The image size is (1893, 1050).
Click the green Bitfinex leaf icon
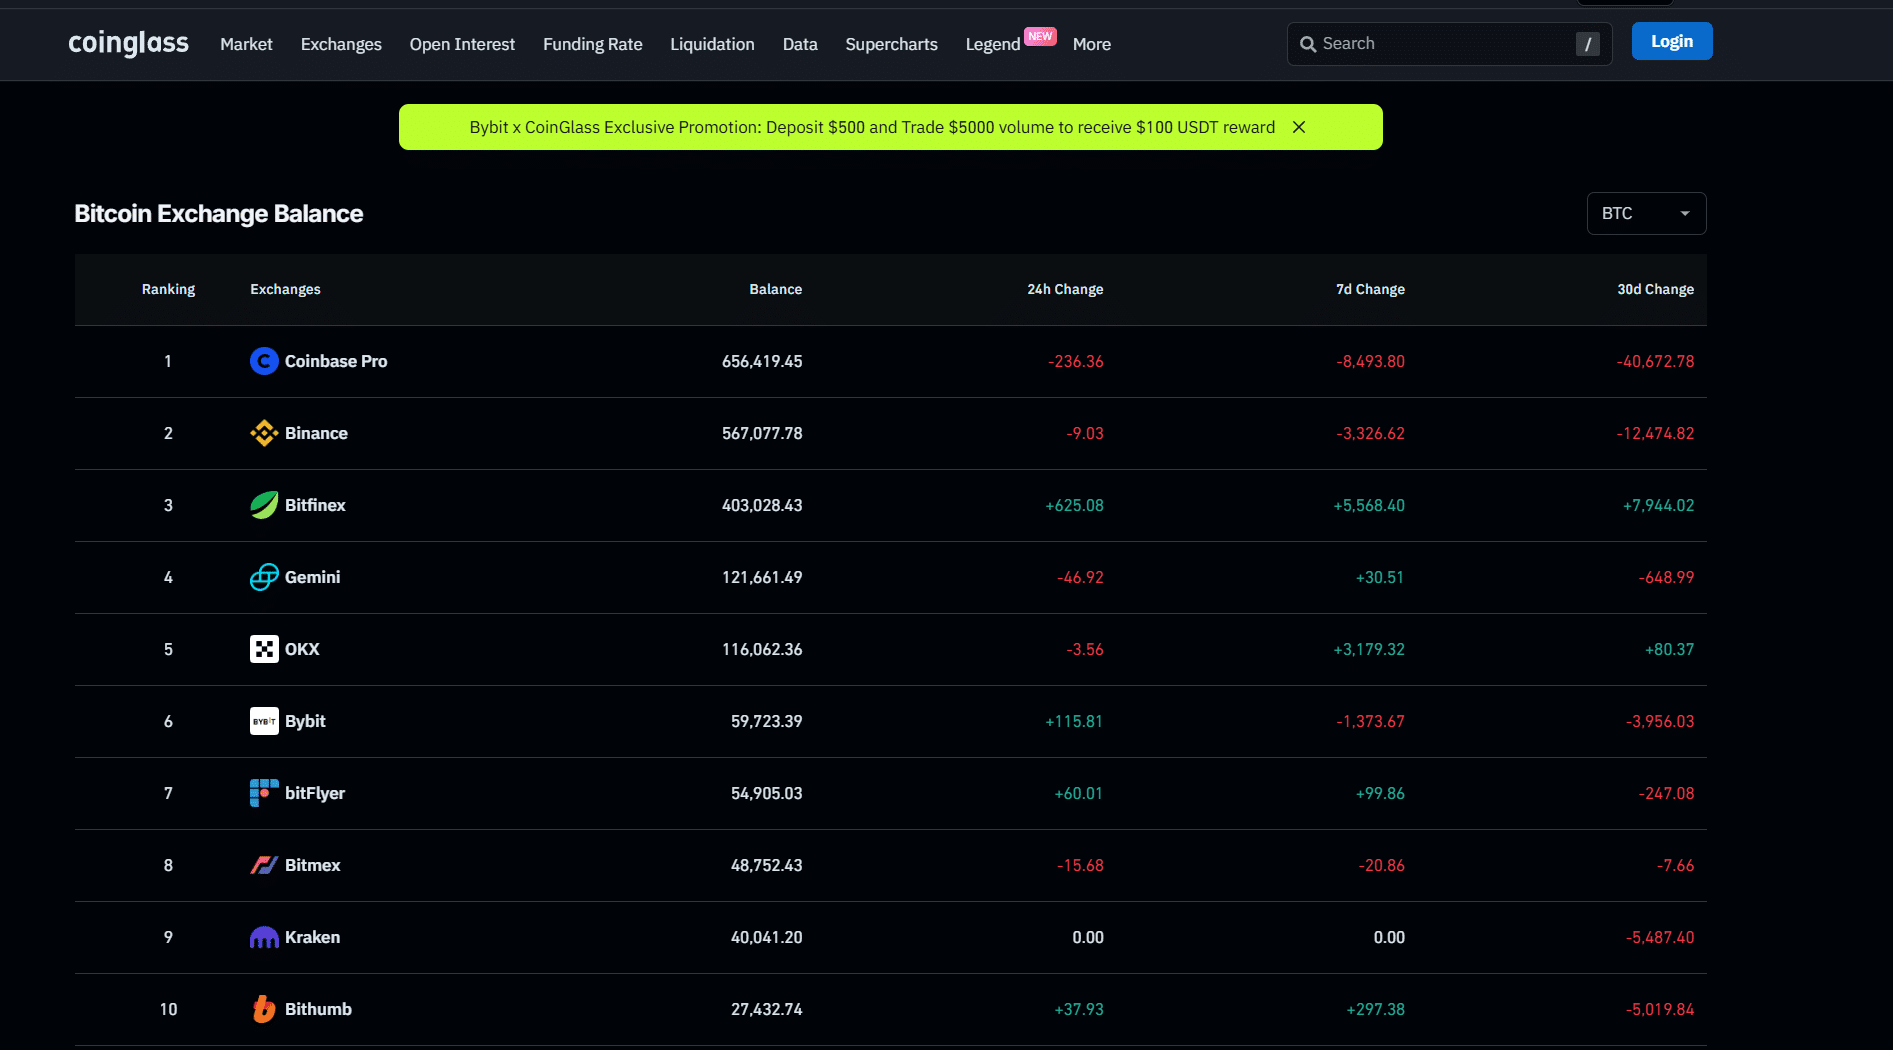click(264, 505)
